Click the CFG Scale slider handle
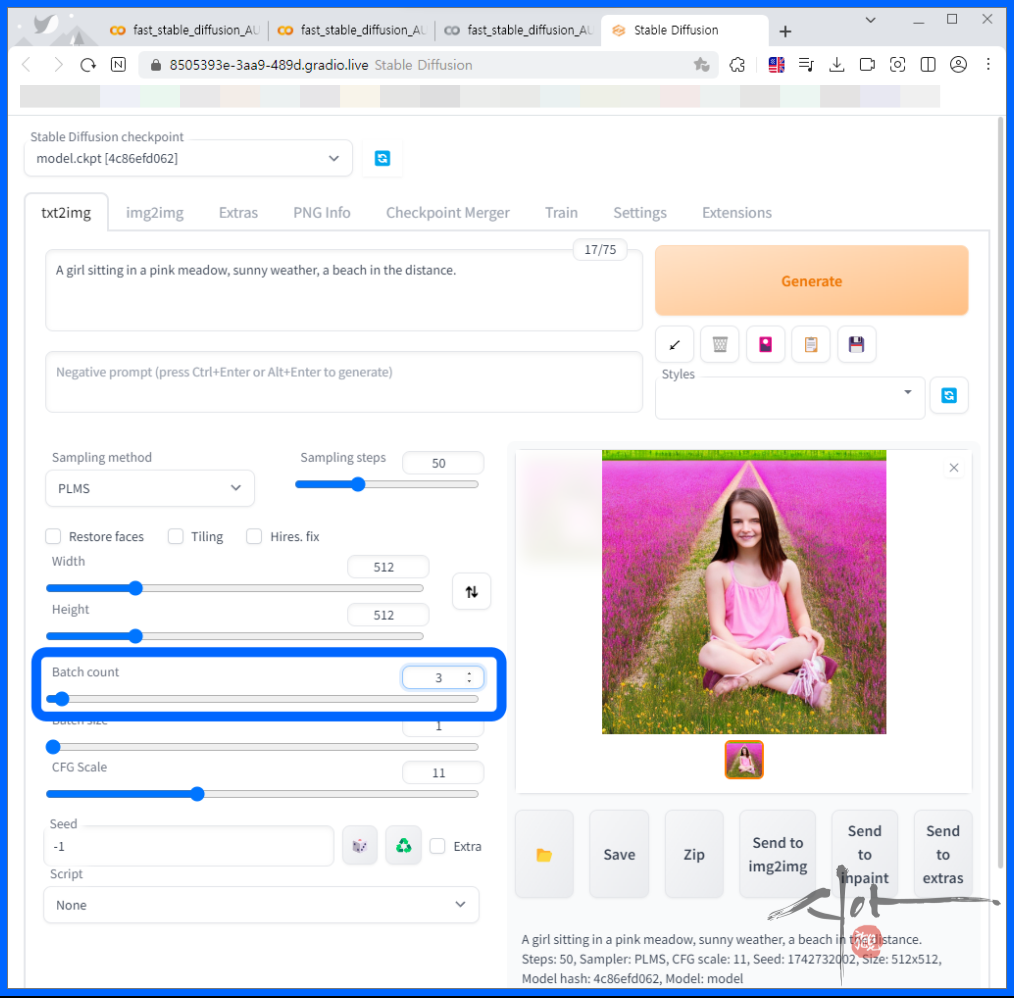Screen dimensions: 1014x998 click(x=197, y=794)
